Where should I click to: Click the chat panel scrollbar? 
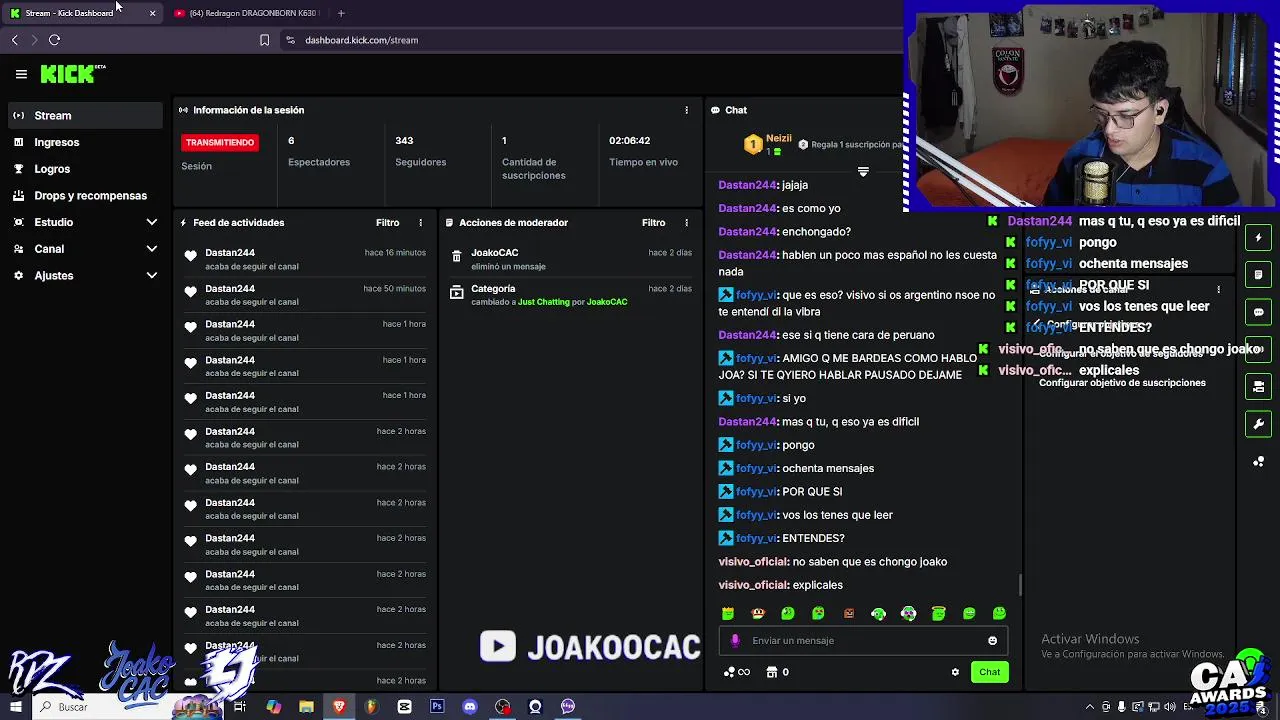click(1020, 584)
